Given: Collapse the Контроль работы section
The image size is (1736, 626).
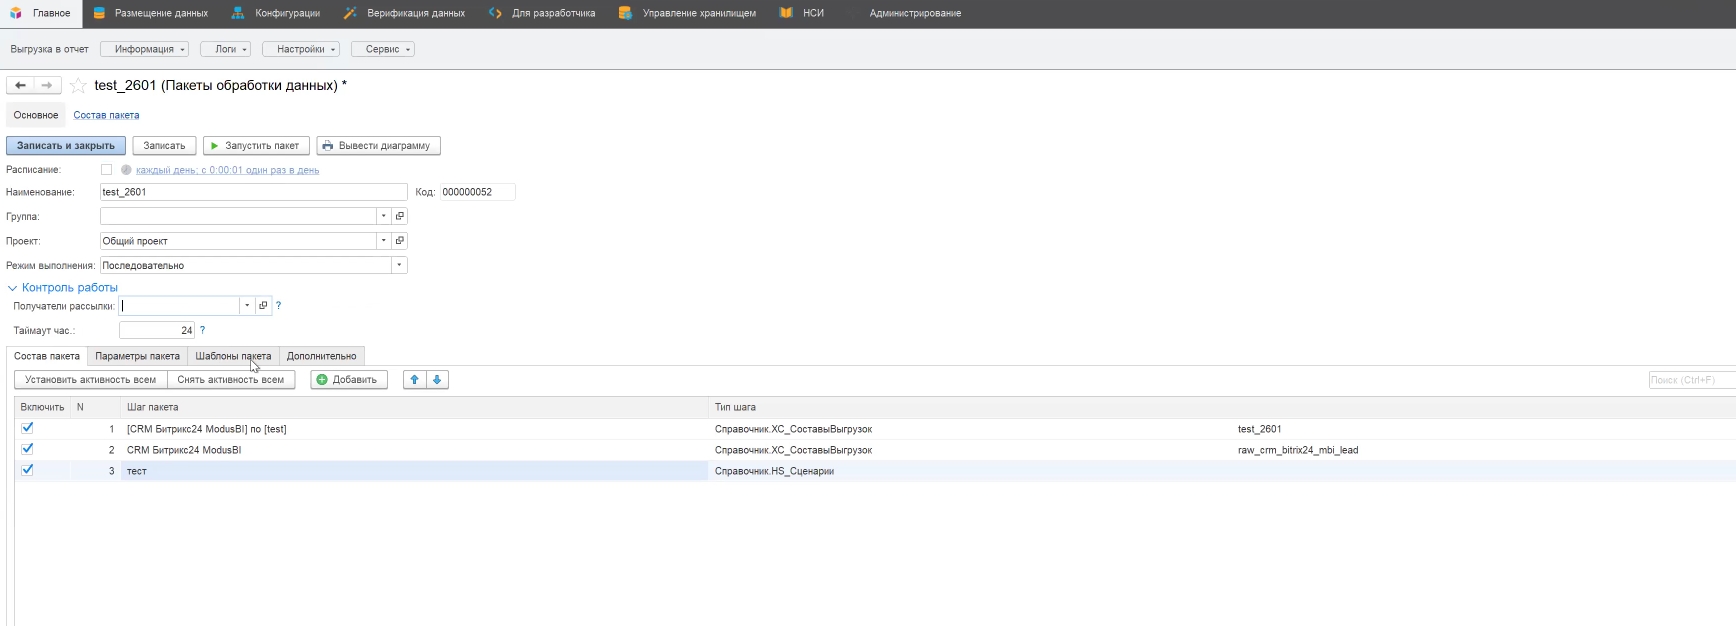Looking at the screenshot, I should [13, 288].
